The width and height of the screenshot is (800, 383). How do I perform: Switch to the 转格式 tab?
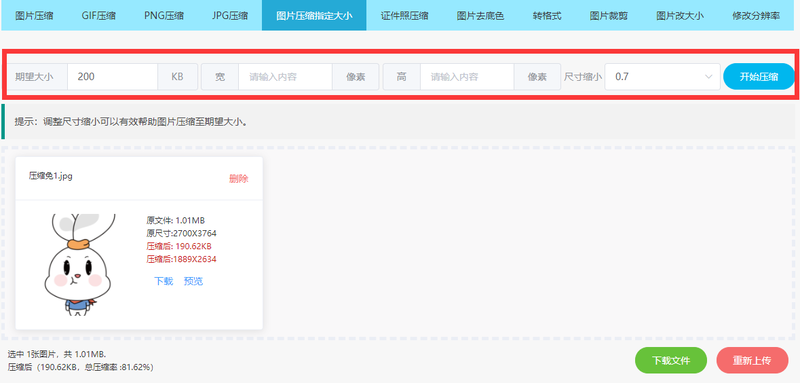point(547,15)
